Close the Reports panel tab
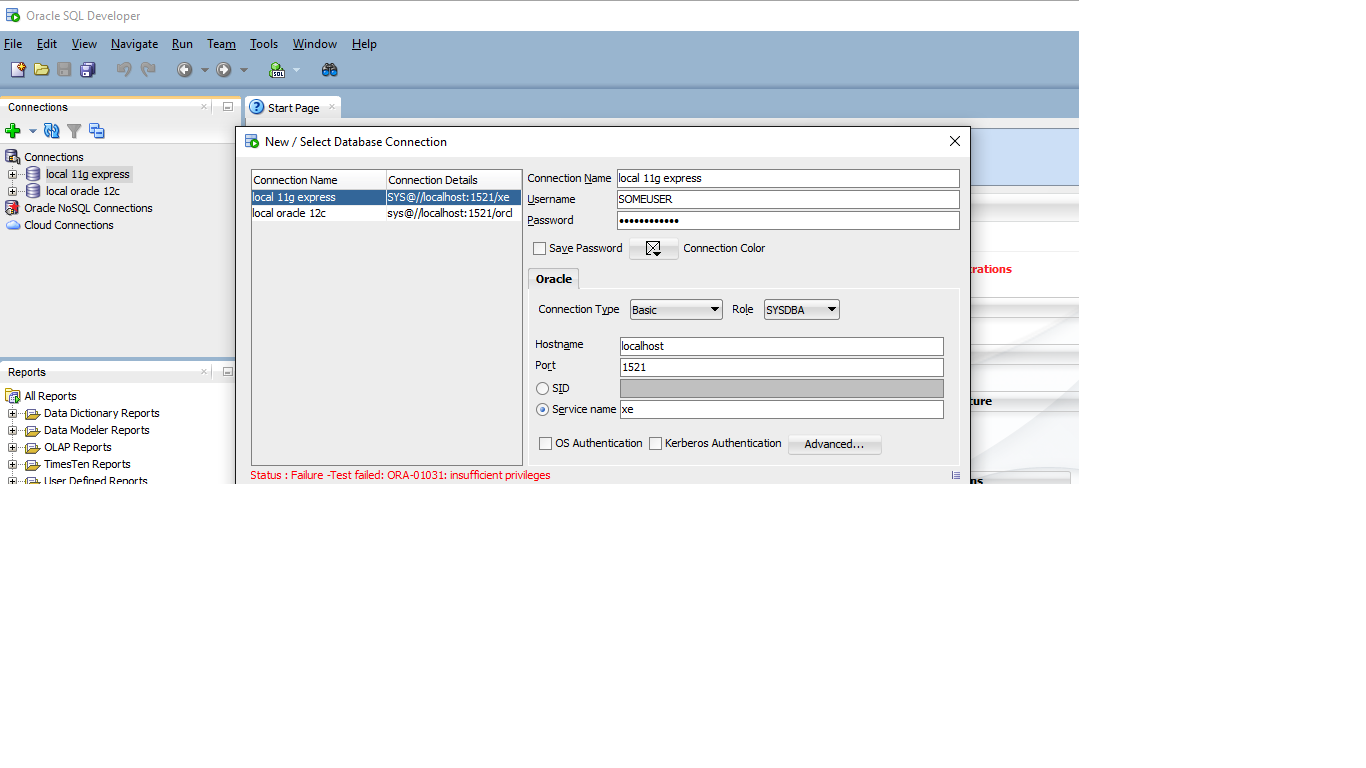1366x768 pixels. (x=204, y=372)
